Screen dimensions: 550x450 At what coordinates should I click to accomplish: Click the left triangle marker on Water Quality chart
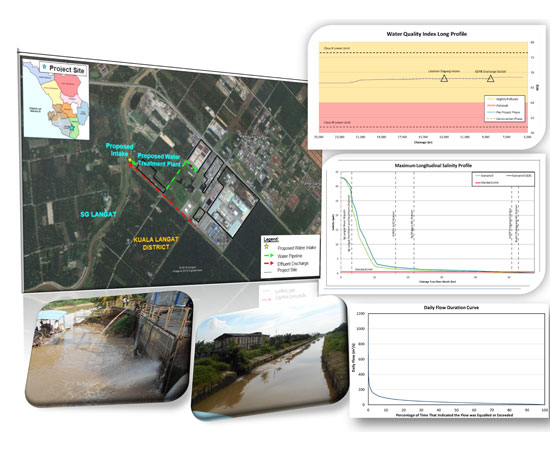tap(444, 78)
